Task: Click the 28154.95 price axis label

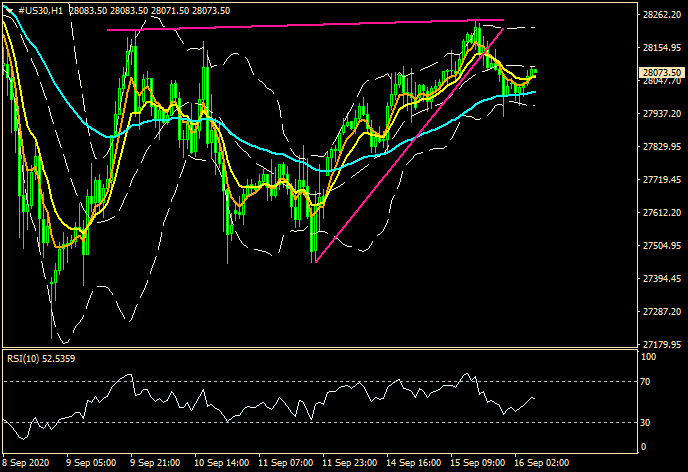Action: 660,48
